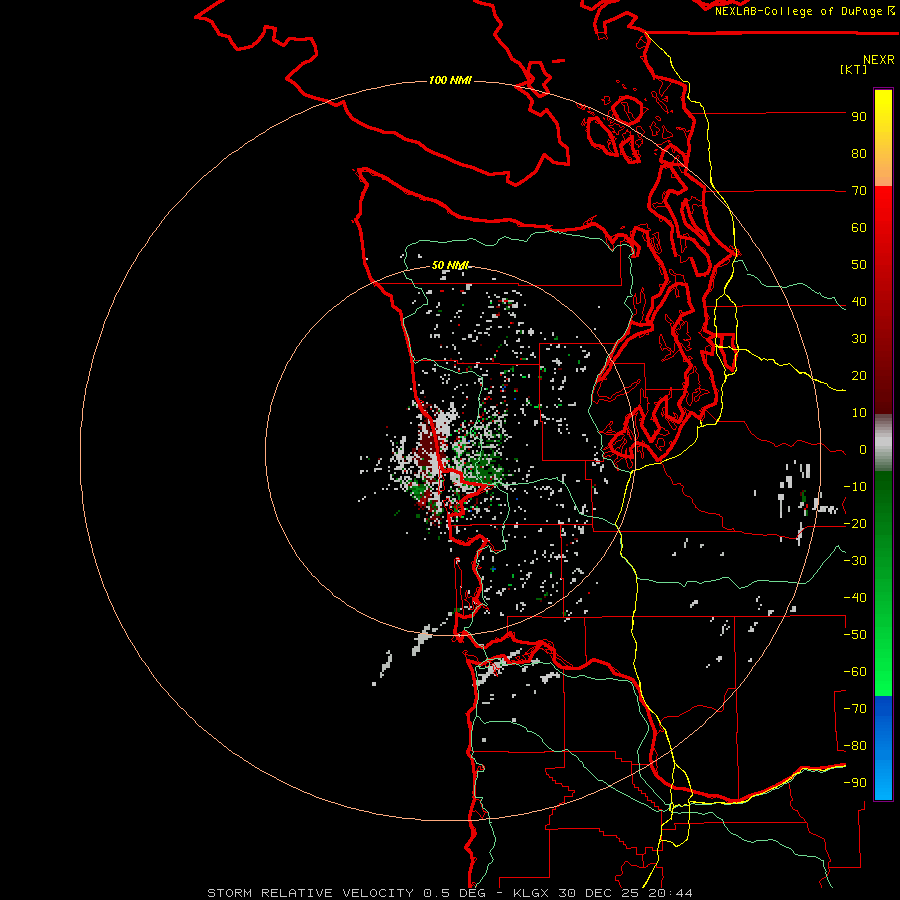The image size is (900, 900).
Task: Click the 10 knot scale label
Action: coord(859,413)
